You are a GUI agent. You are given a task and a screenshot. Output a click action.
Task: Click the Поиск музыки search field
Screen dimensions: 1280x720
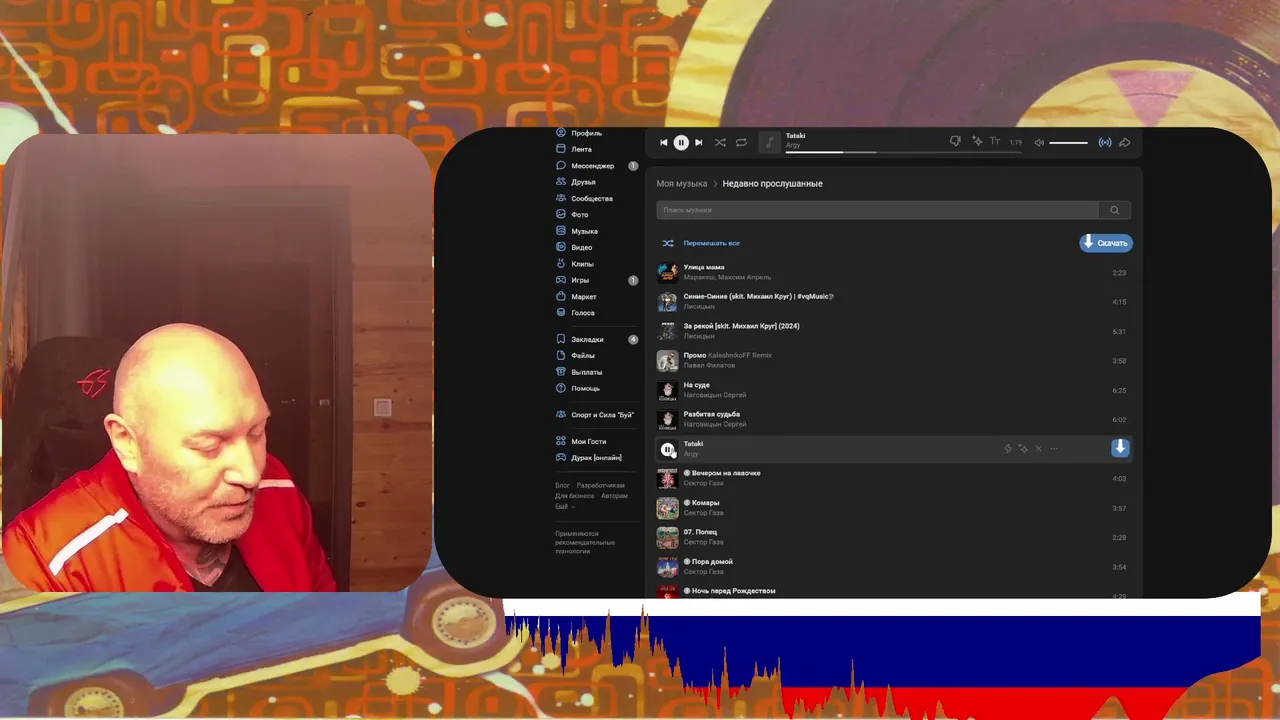pyautogui.click(x=877, y=210)
